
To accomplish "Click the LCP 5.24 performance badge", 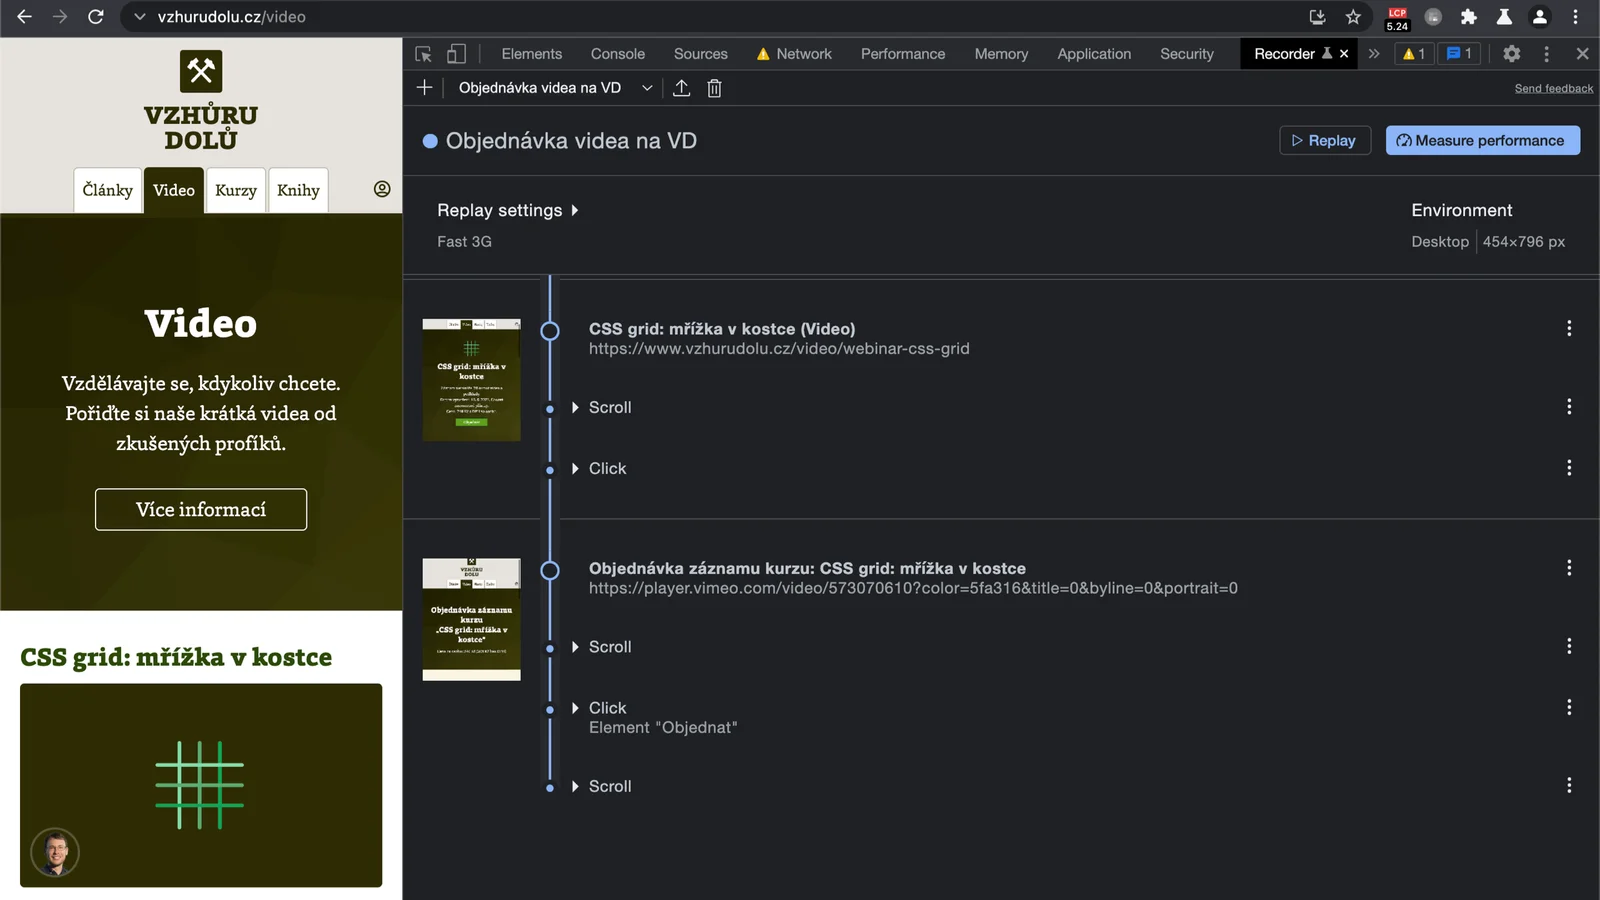I will pos(1397,16).
